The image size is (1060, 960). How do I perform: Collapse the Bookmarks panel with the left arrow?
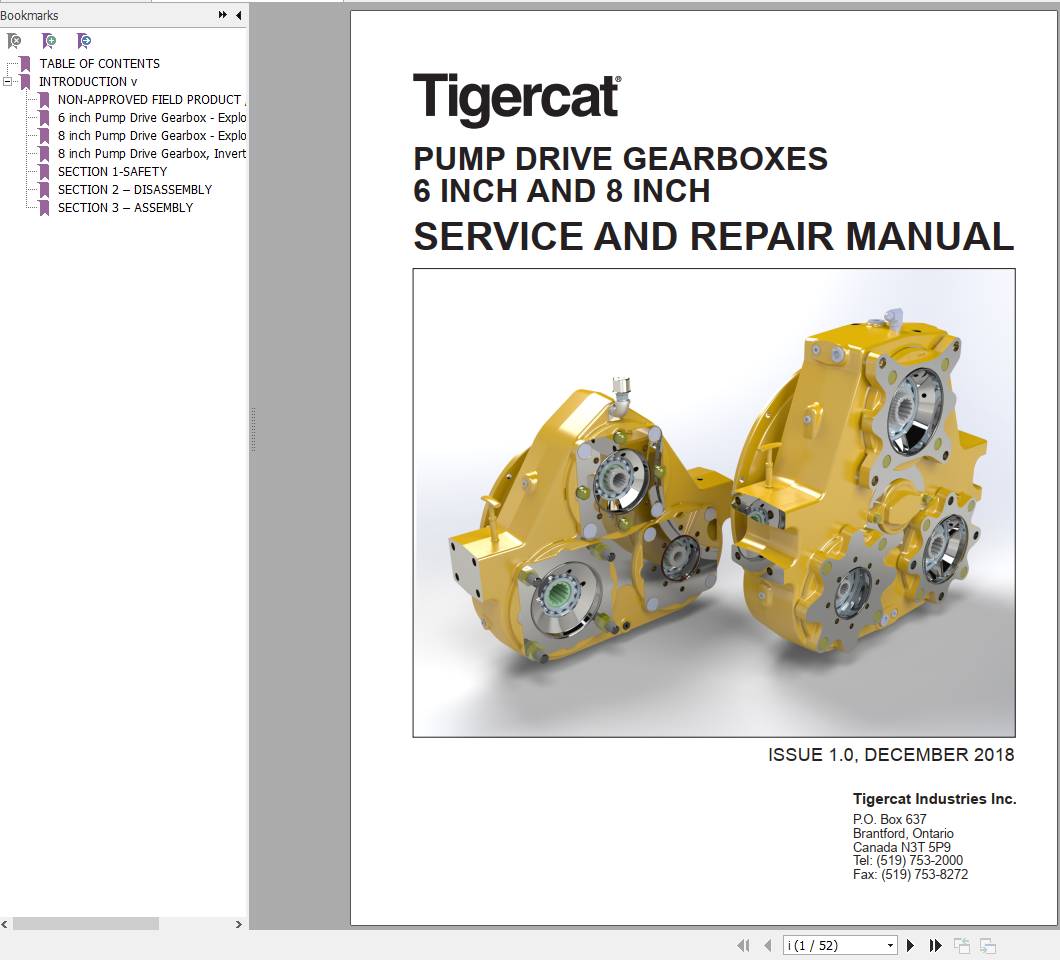point(237,15)
